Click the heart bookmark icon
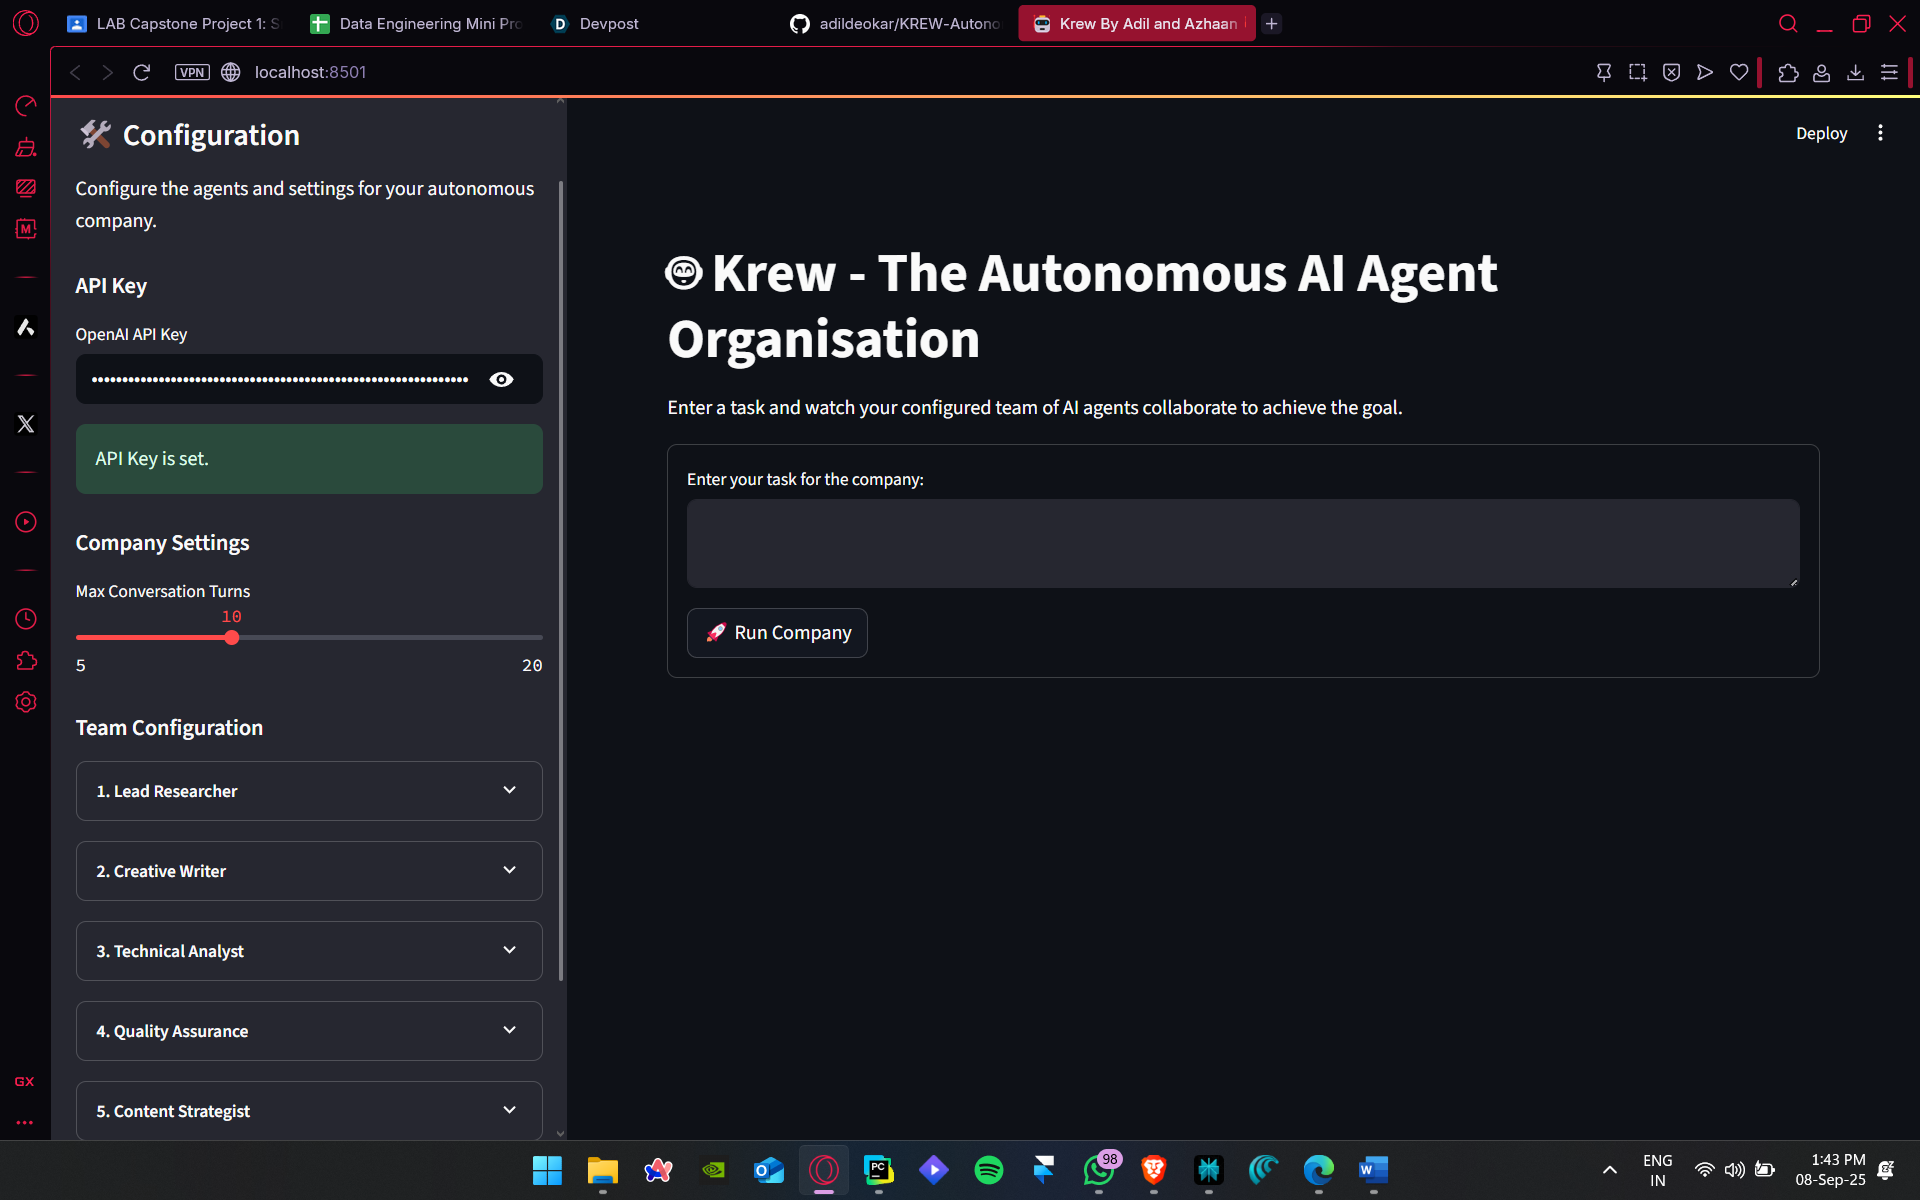Image resolution: width=1920 pixels, height=1200 pixels. coord(1739,72)
